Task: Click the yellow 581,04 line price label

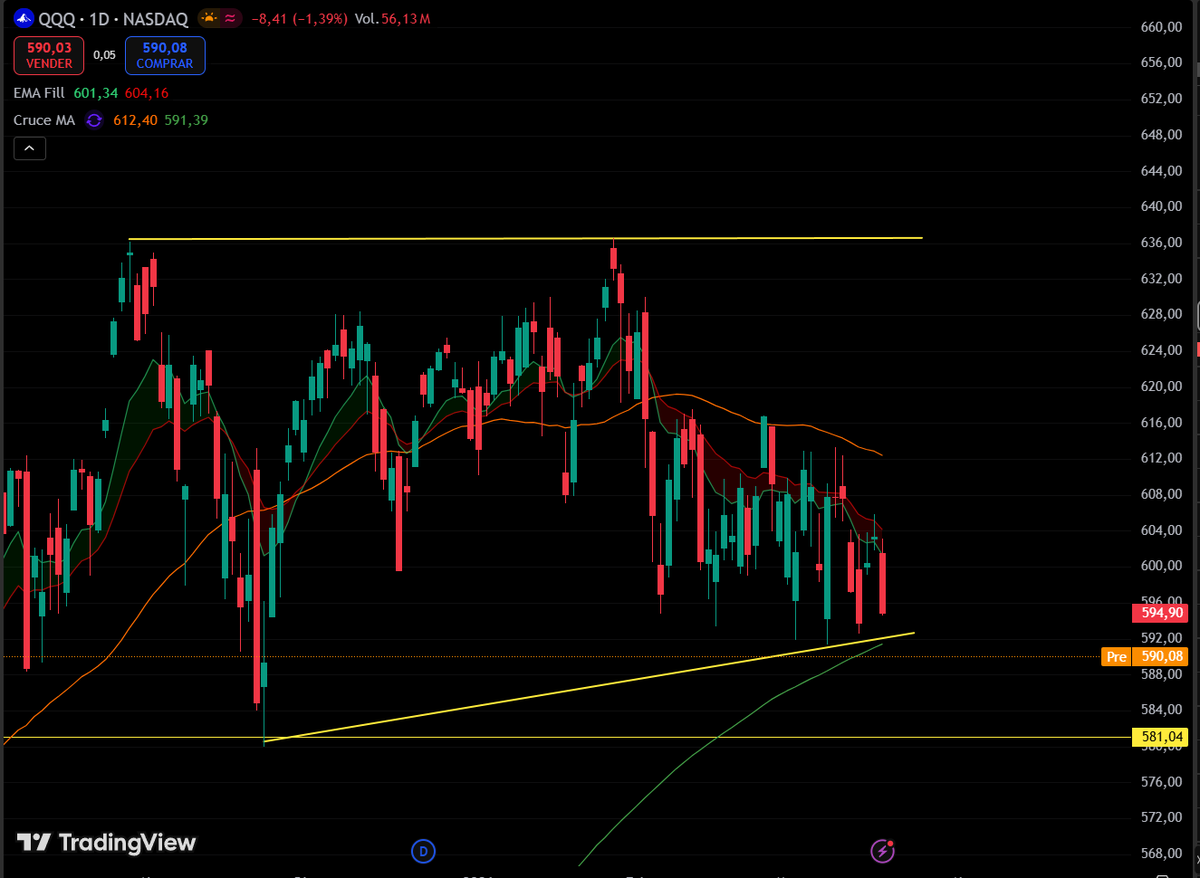Action: click(x=1160, y=738)
